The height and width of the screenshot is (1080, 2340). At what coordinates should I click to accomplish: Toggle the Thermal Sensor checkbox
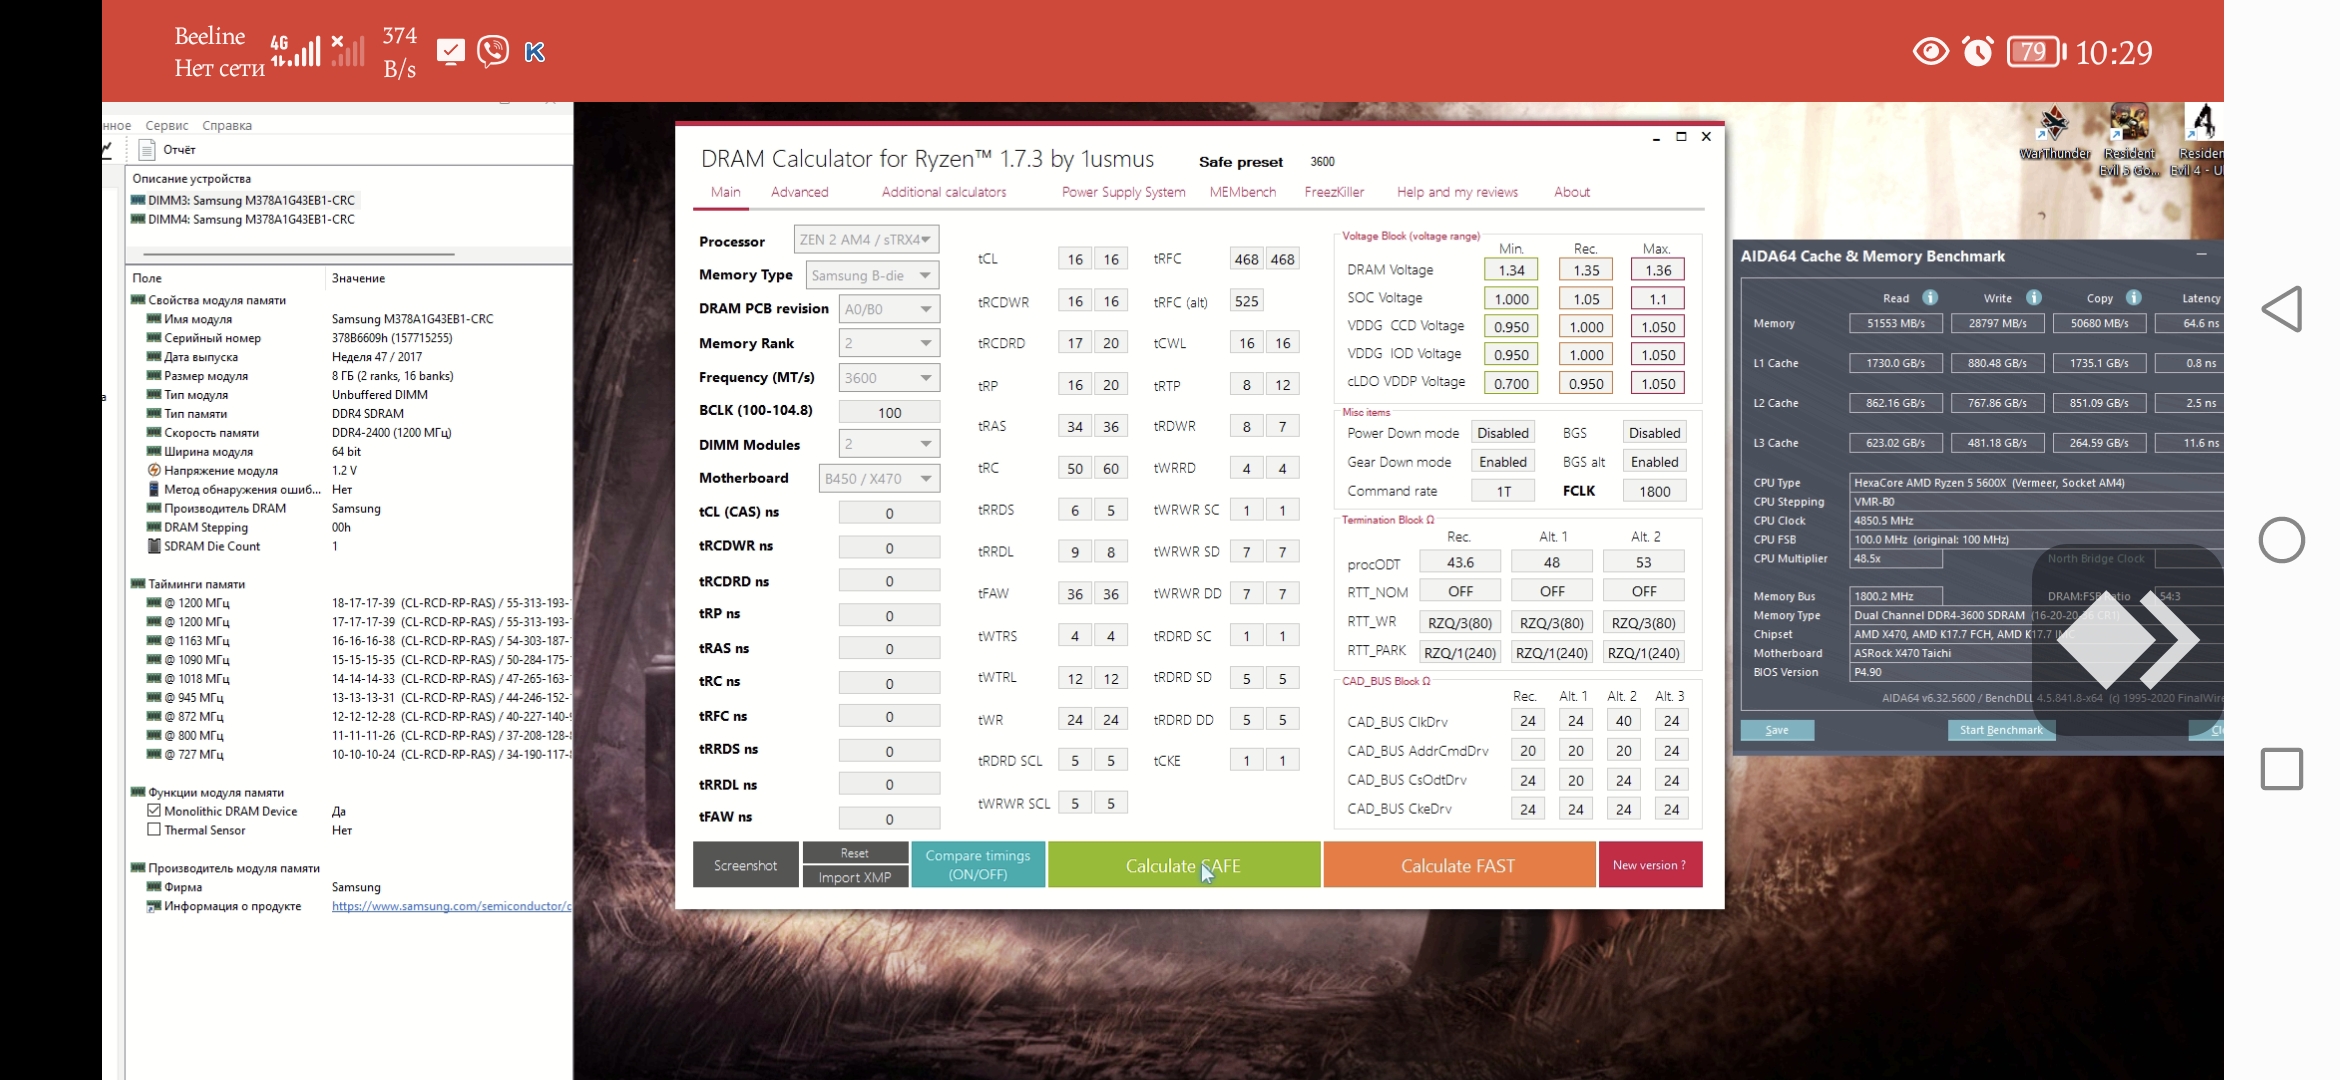[x=154, y=830]
